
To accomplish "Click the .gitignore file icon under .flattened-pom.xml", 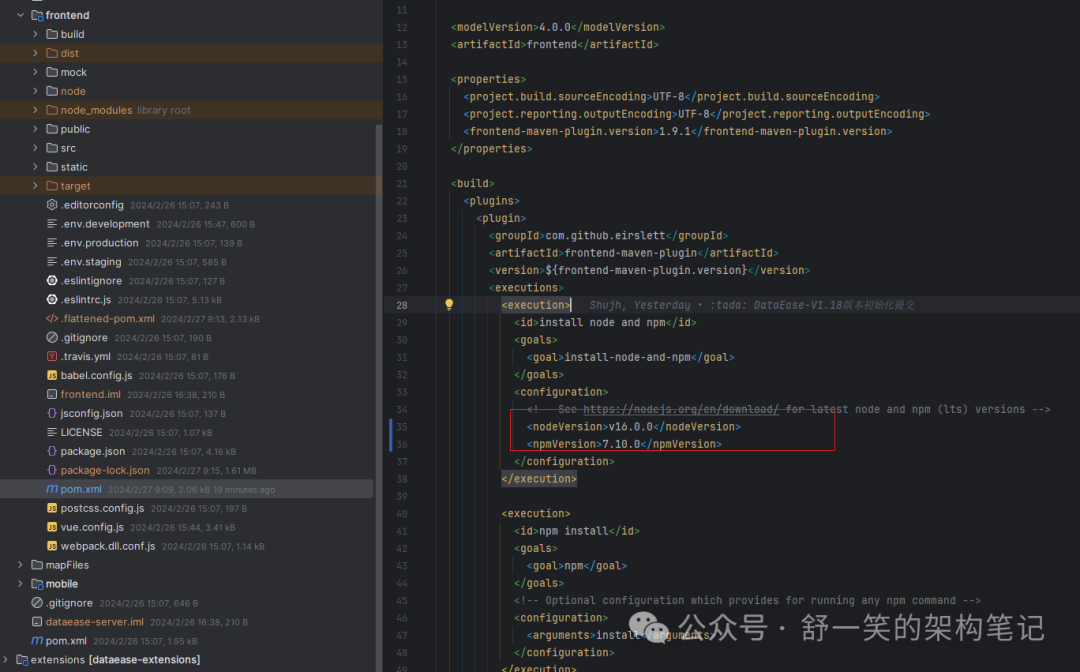I will click(52, 337).
